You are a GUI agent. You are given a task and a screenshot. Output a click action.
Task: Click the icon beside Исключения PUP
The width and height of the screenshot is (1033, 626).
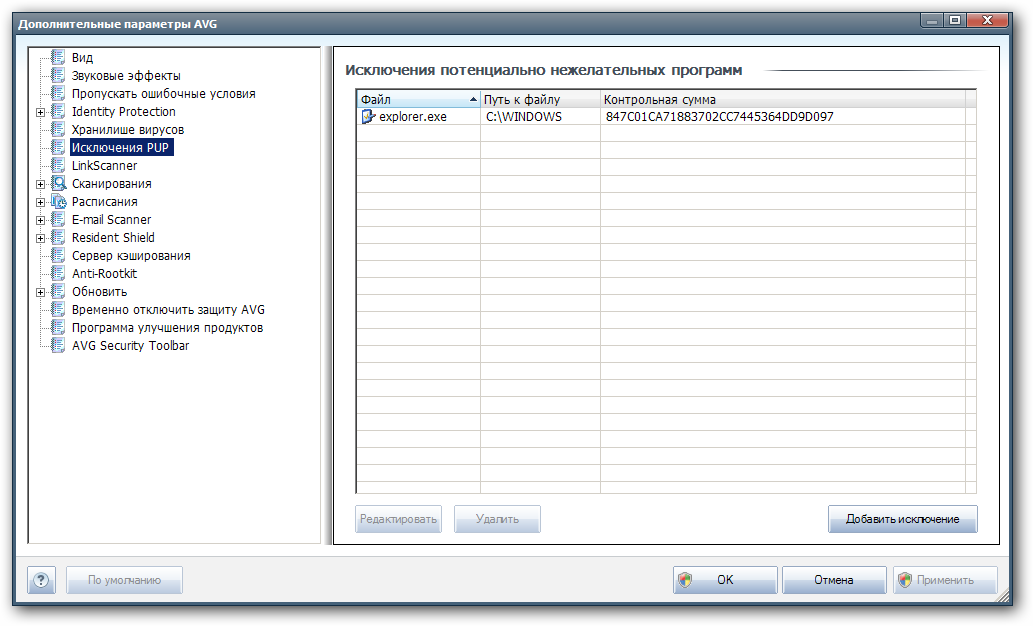58,147
